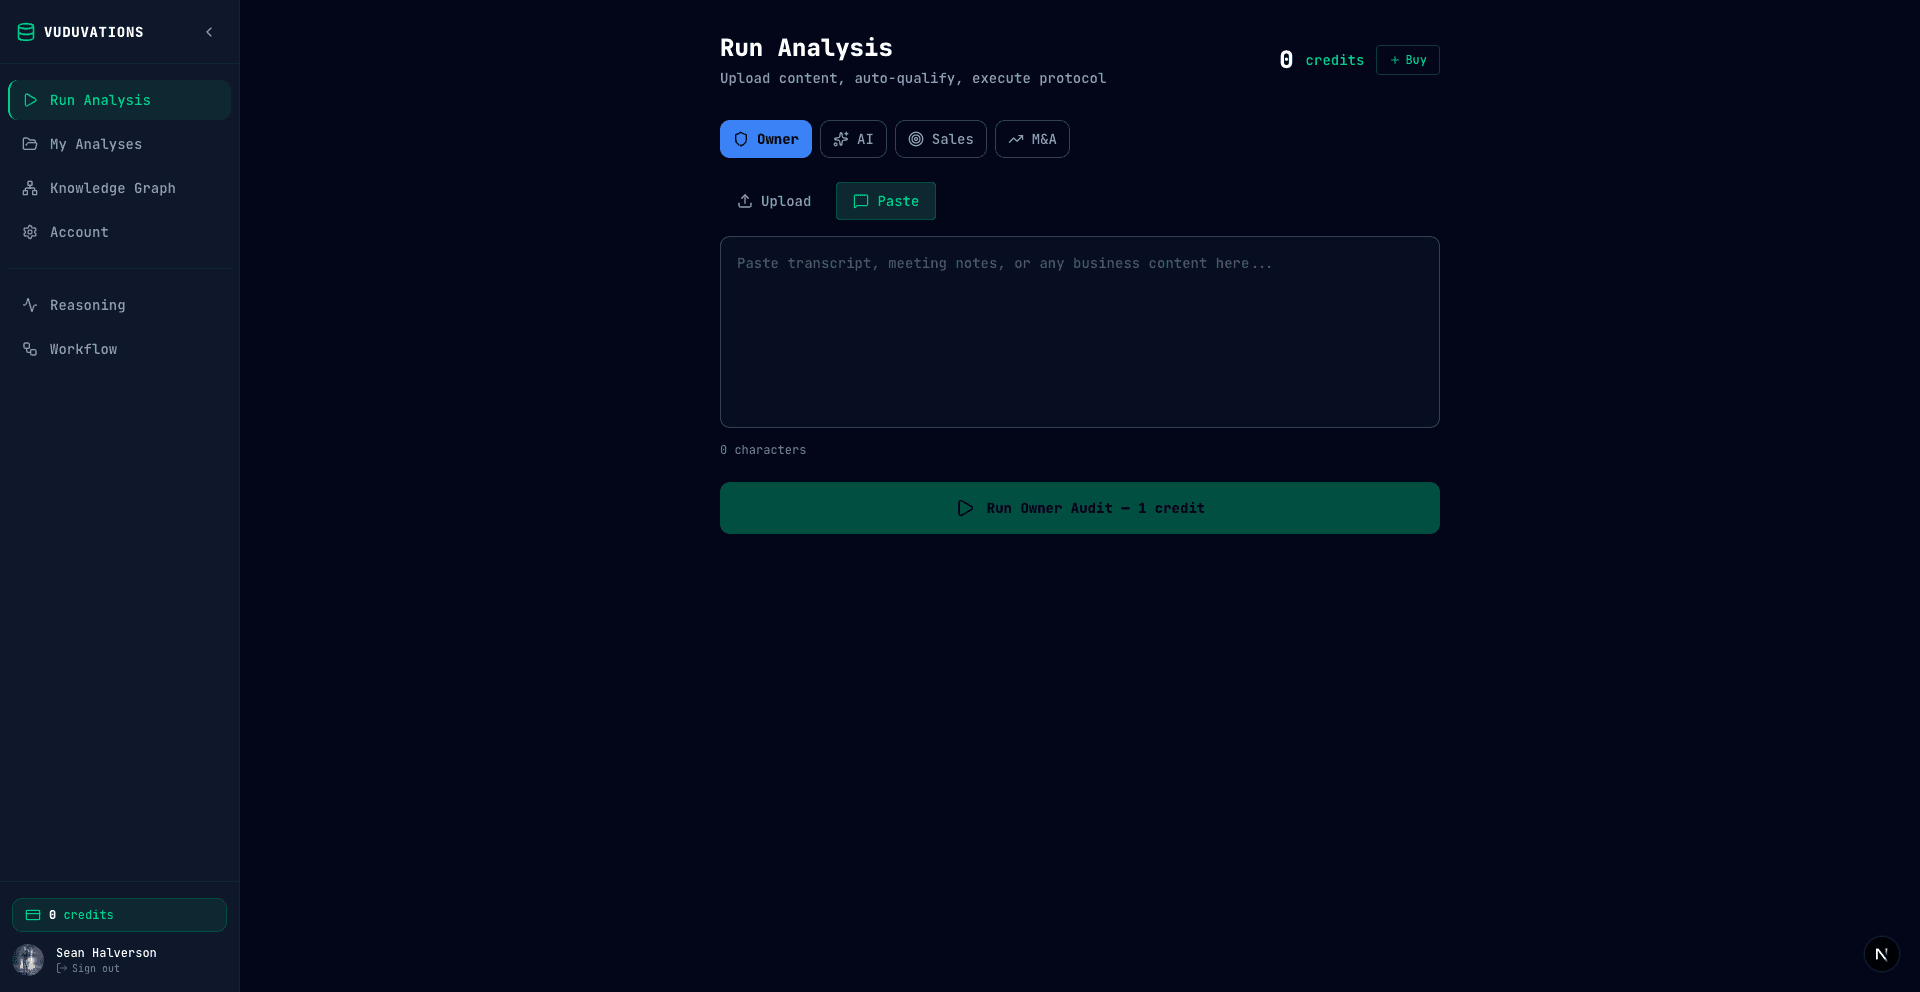Image resolution: width=1920 pixels, height=992 pixels.
Task: Click the Owner shield icon
Action: pos(741,139)
